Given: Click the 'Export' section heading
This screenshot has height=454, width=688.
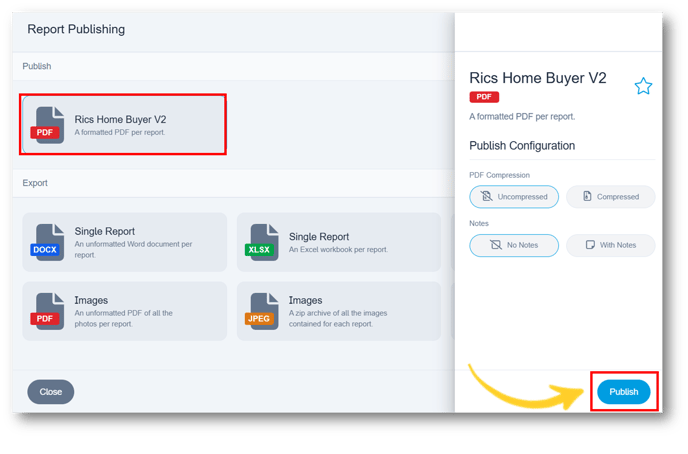Looking at the screenshot, I should 35,183.
